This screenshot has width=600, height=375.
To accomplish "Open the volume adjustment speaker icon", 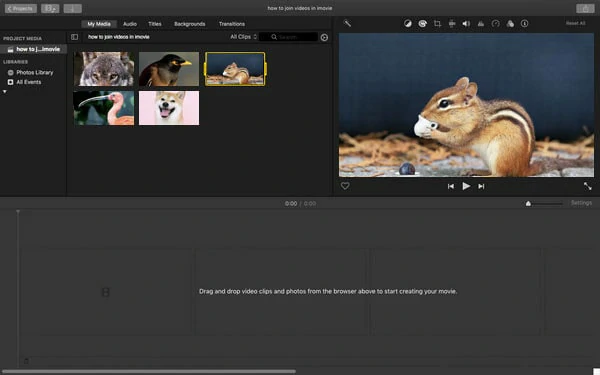I will click(x=466, y=24).
